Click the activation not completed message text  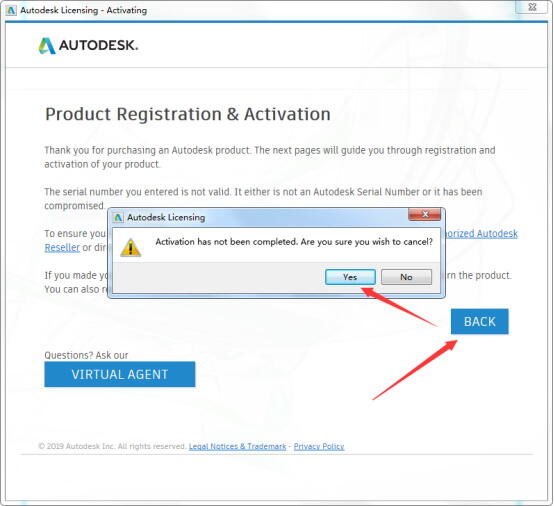click(x=294, y=242)
